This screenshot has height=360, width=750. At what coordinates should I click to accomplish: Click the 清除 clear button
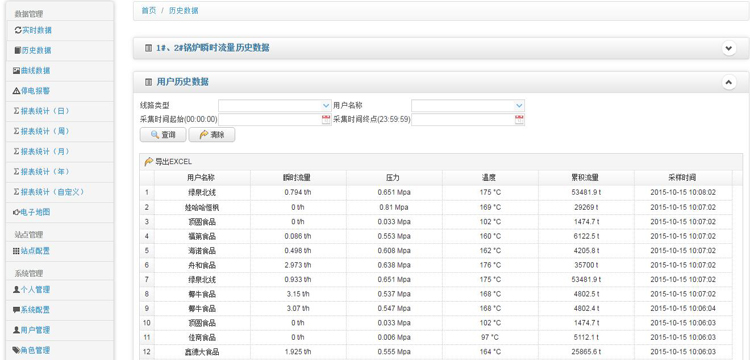212,135
